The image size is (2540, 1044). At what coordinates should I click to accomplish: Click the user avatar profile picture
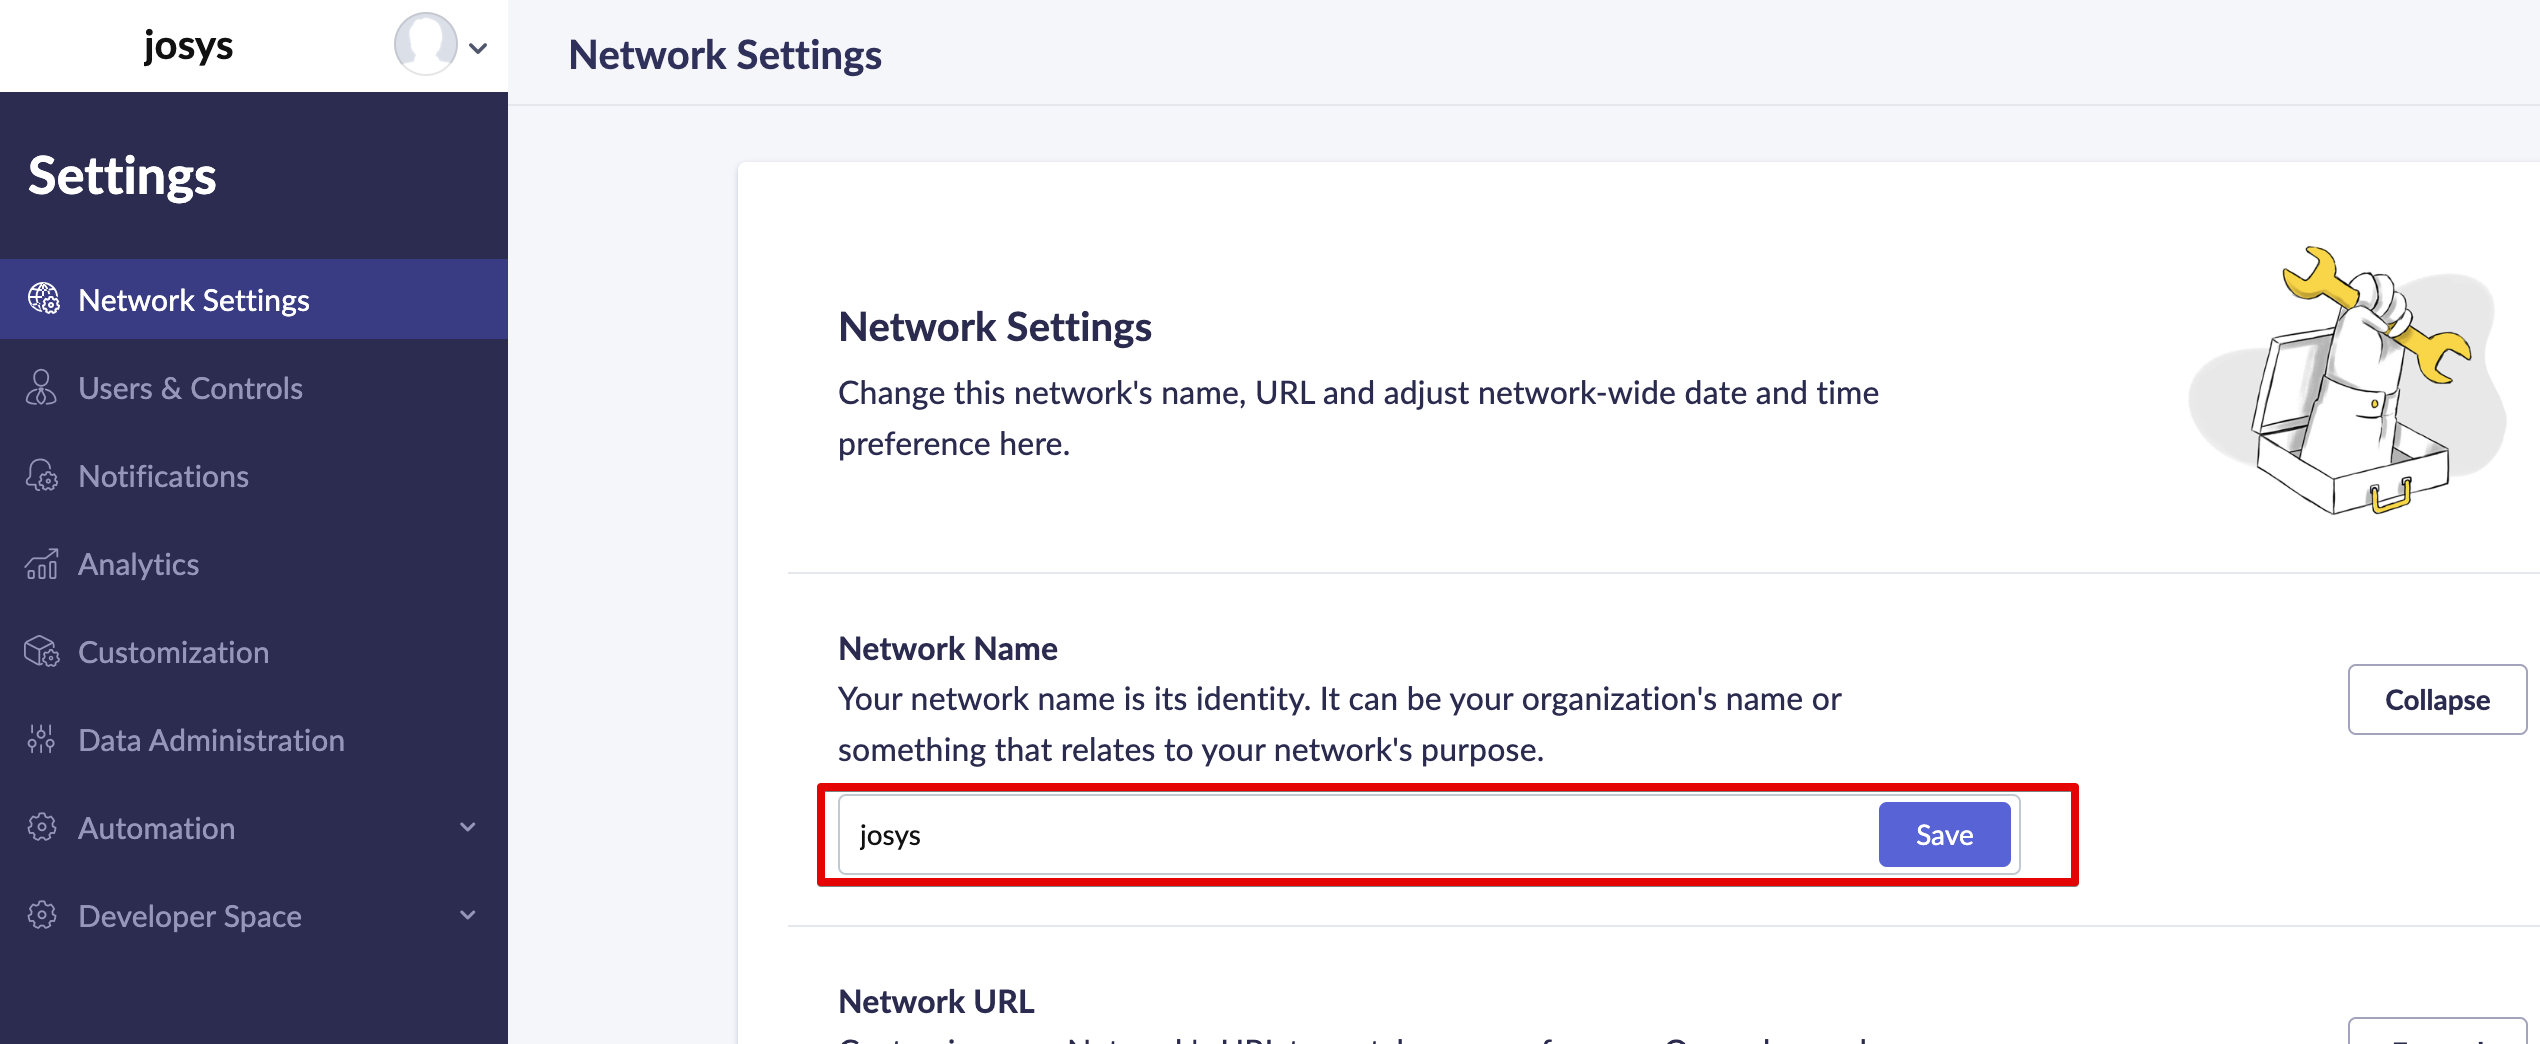[425, 45]
